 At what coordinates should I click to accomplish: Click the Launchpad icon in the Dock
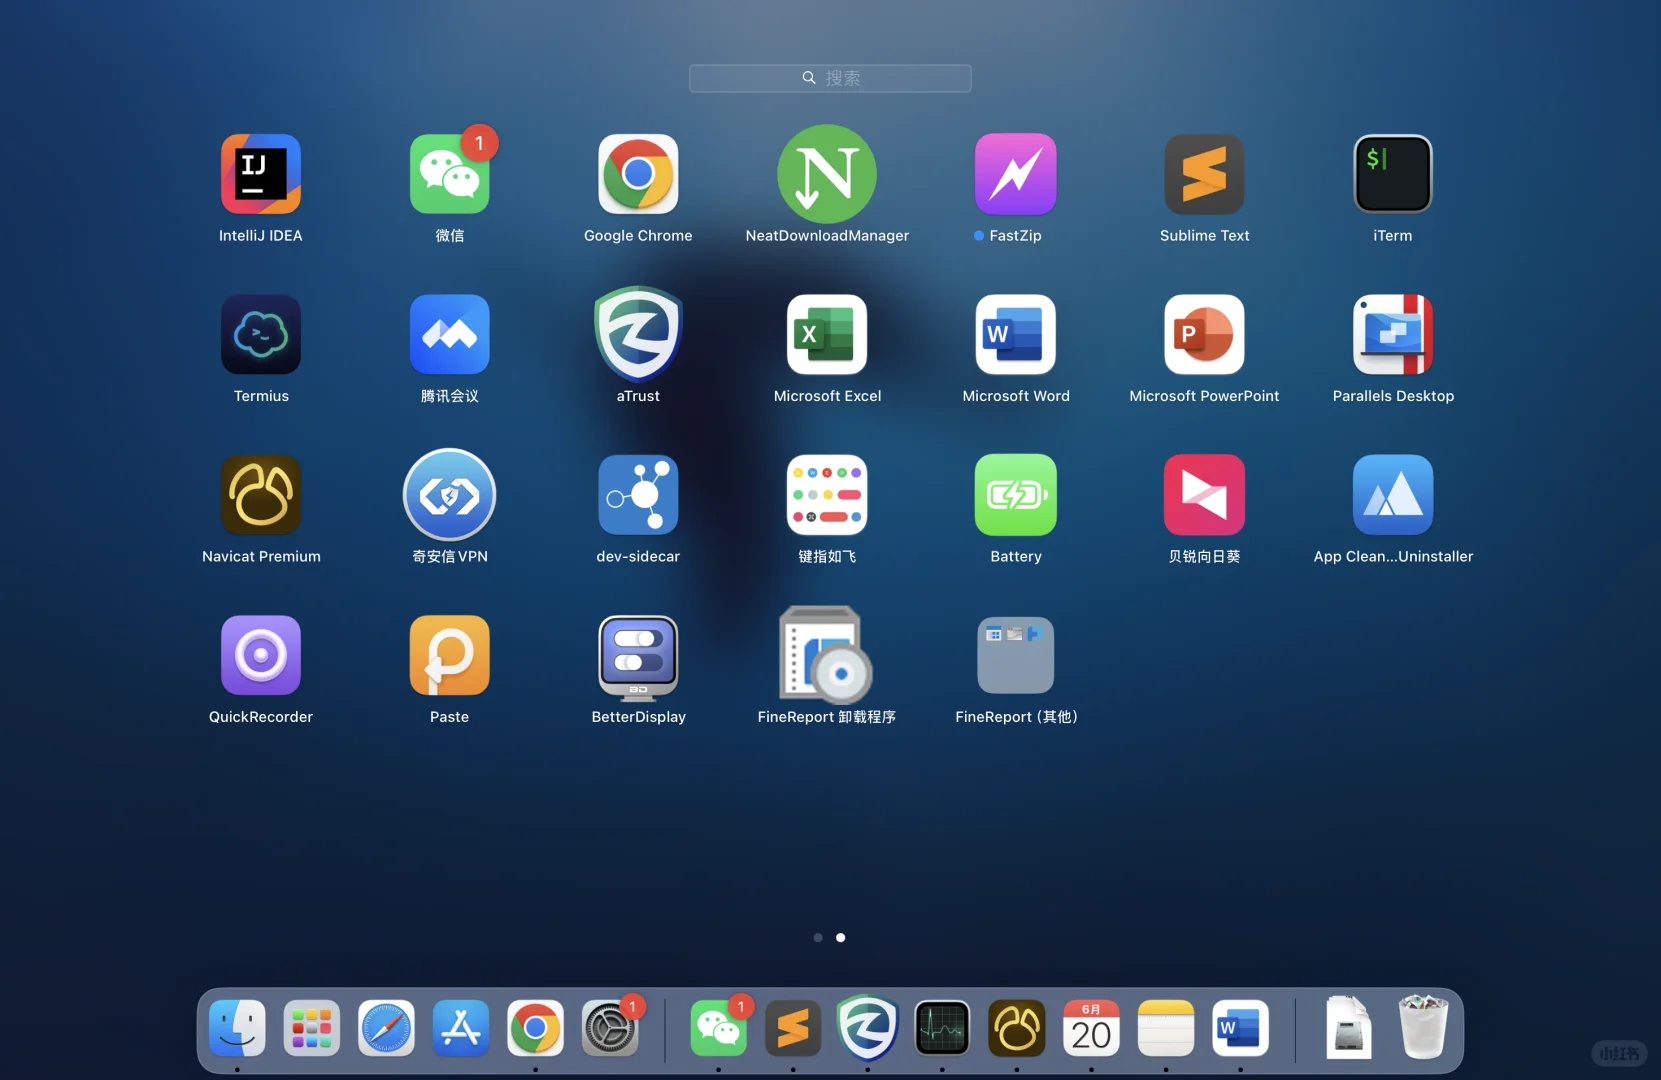coord(312,1028)
